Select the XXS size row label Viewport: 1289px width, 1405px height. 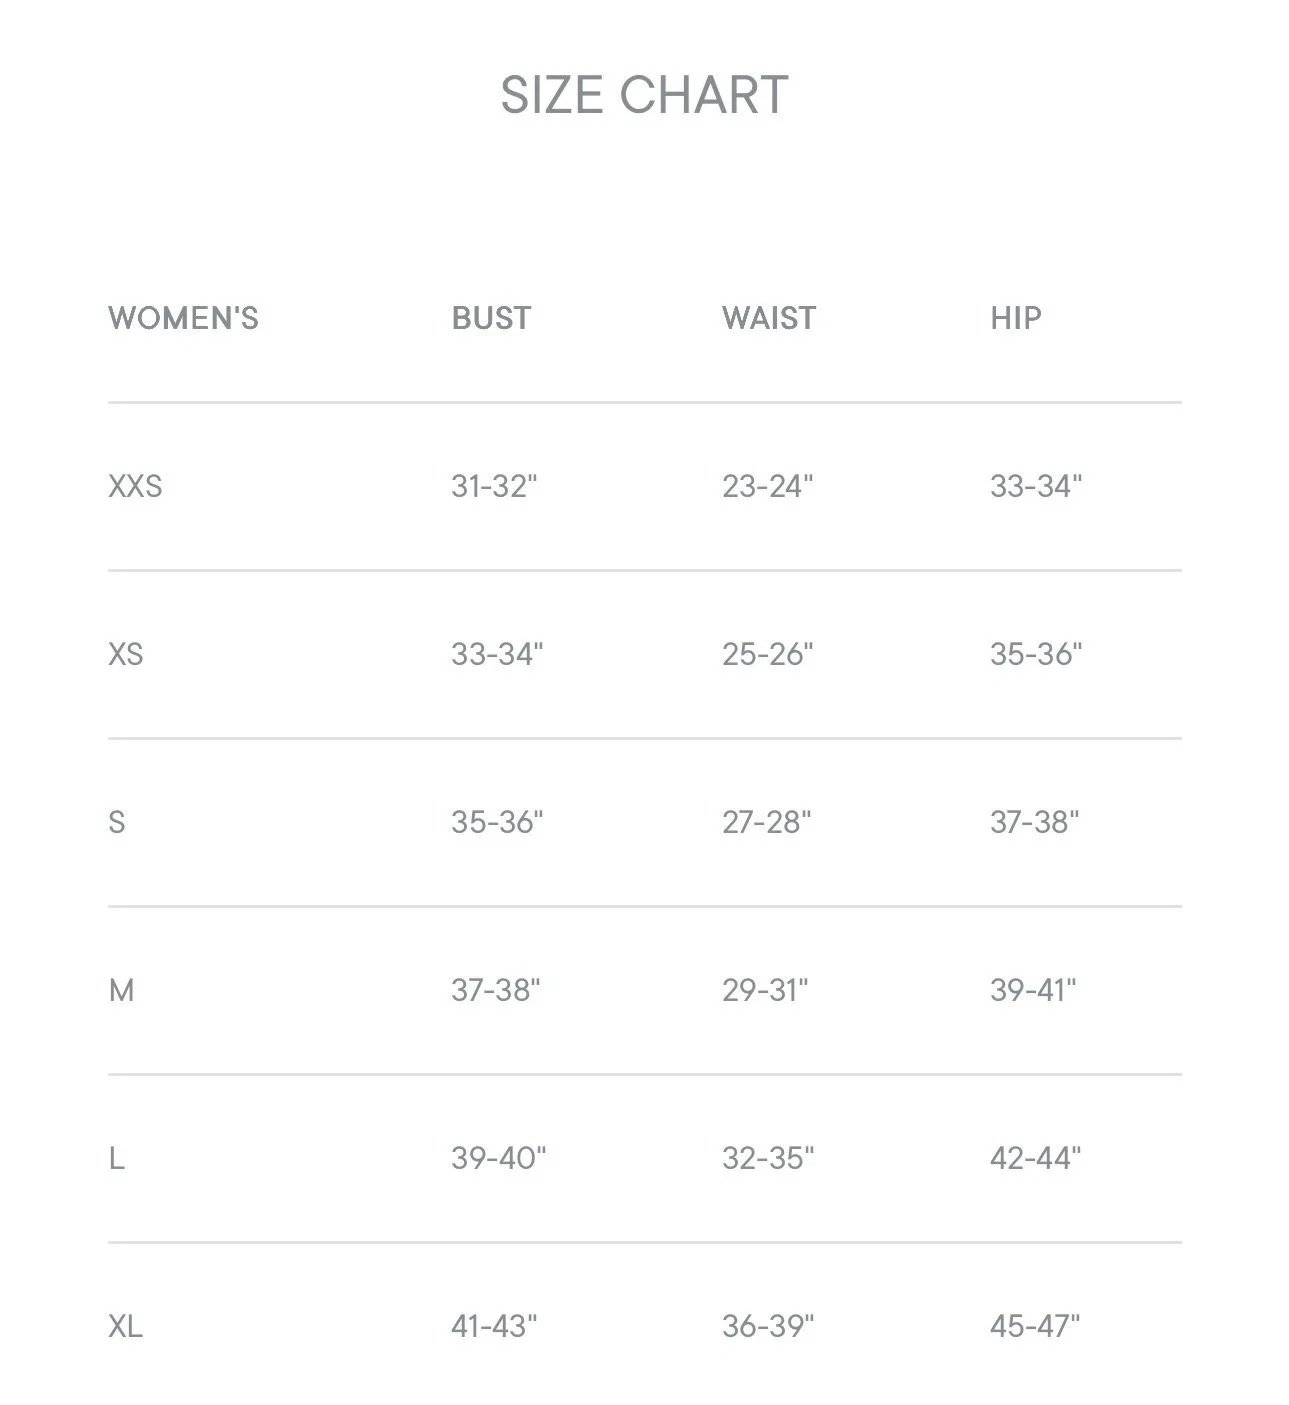coord(135,486)
